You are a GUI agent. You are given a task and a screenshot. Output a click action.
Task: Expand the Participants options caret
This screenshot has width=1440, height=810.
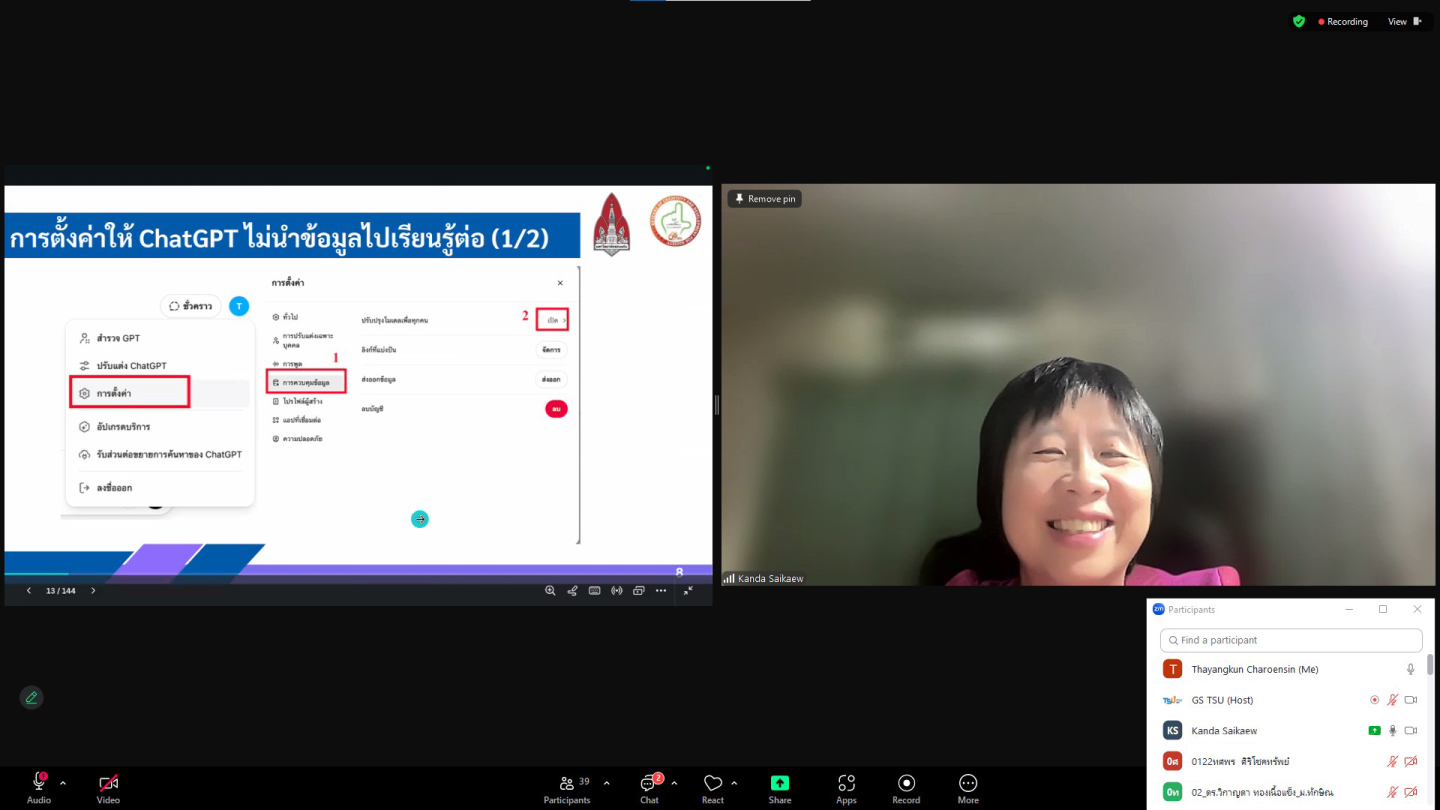pos(606,783)
